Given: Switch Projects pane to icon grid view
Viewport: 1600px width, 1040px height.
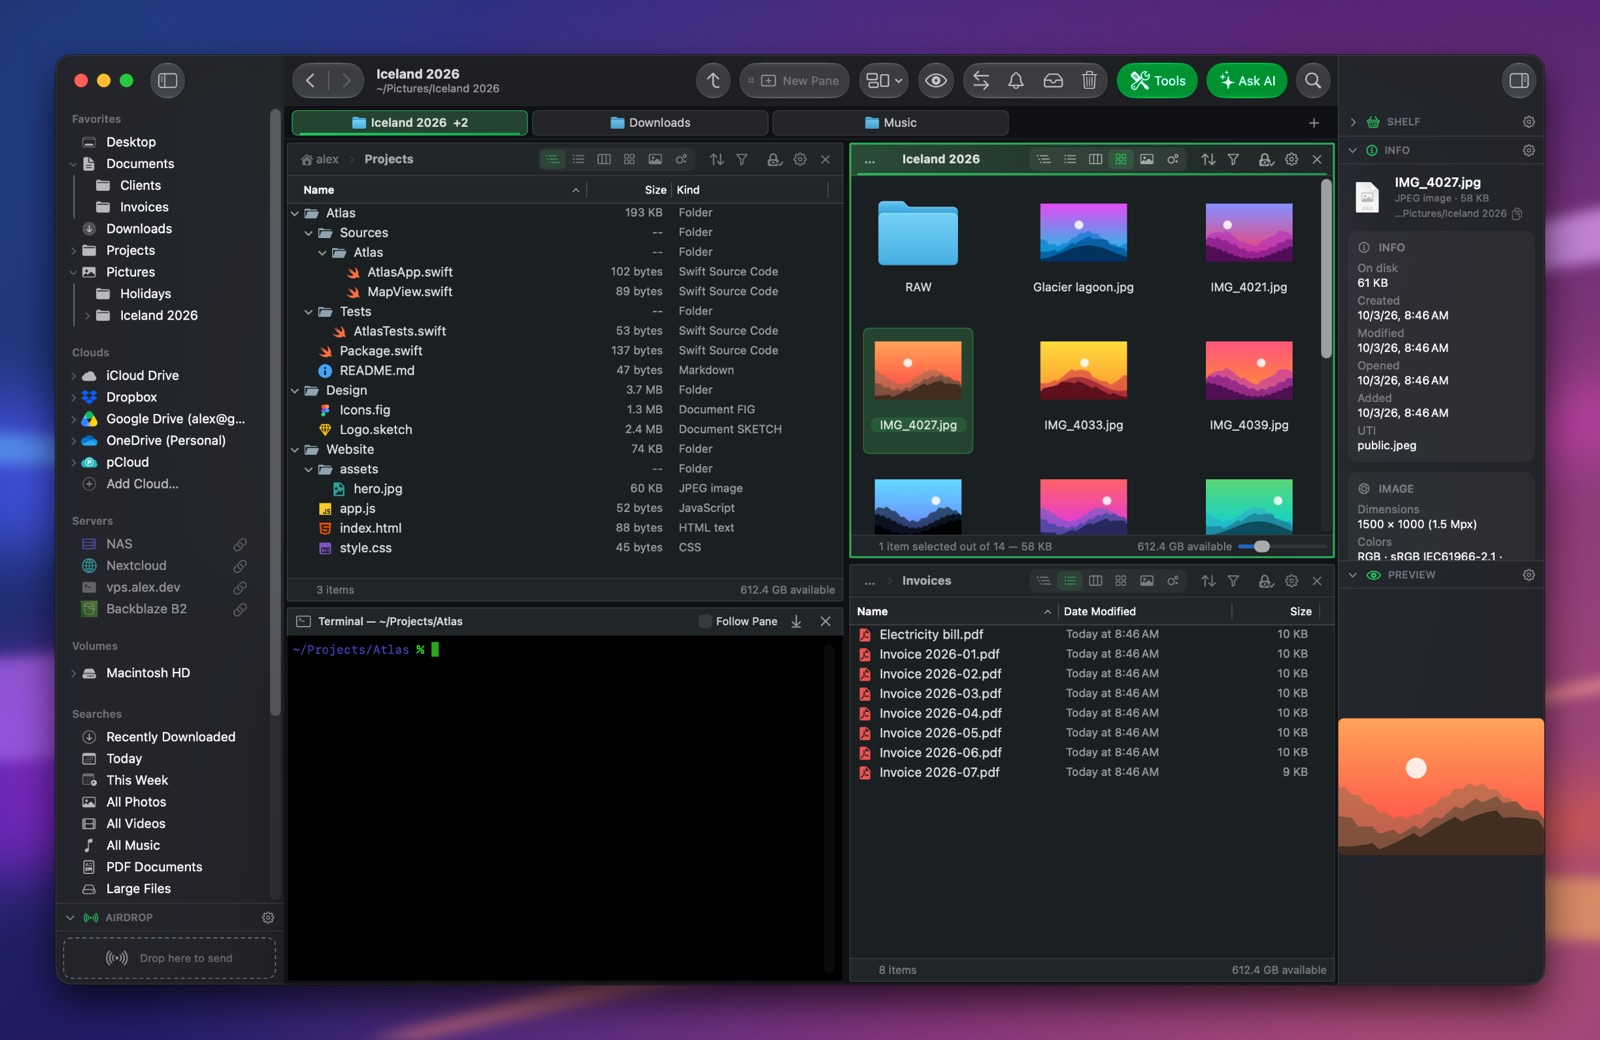Looking at the screenshot, I should tap(629, 159).
